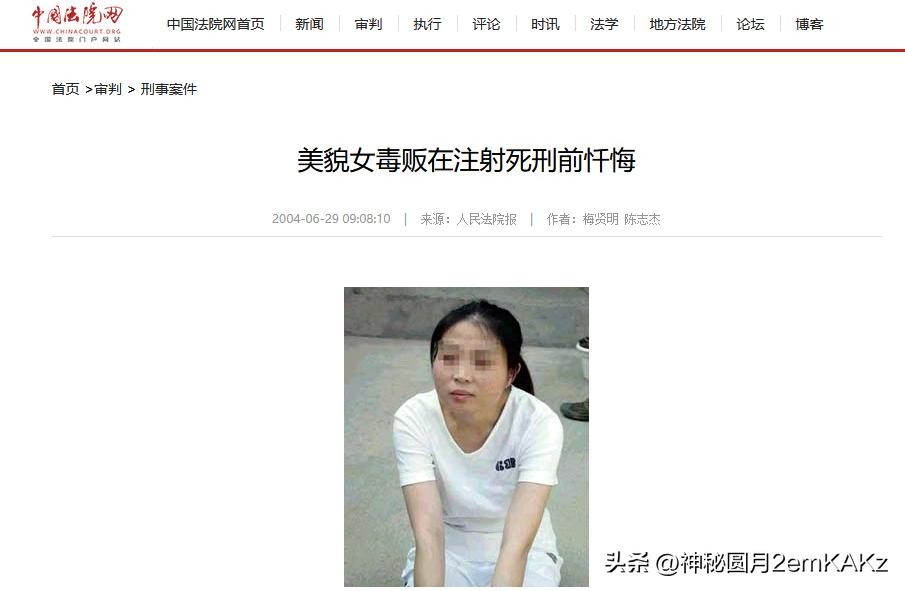The width and height of the screenshot is (905, 591).
Task: Go to the 新闻 menu item
Action: coord(309,24)
